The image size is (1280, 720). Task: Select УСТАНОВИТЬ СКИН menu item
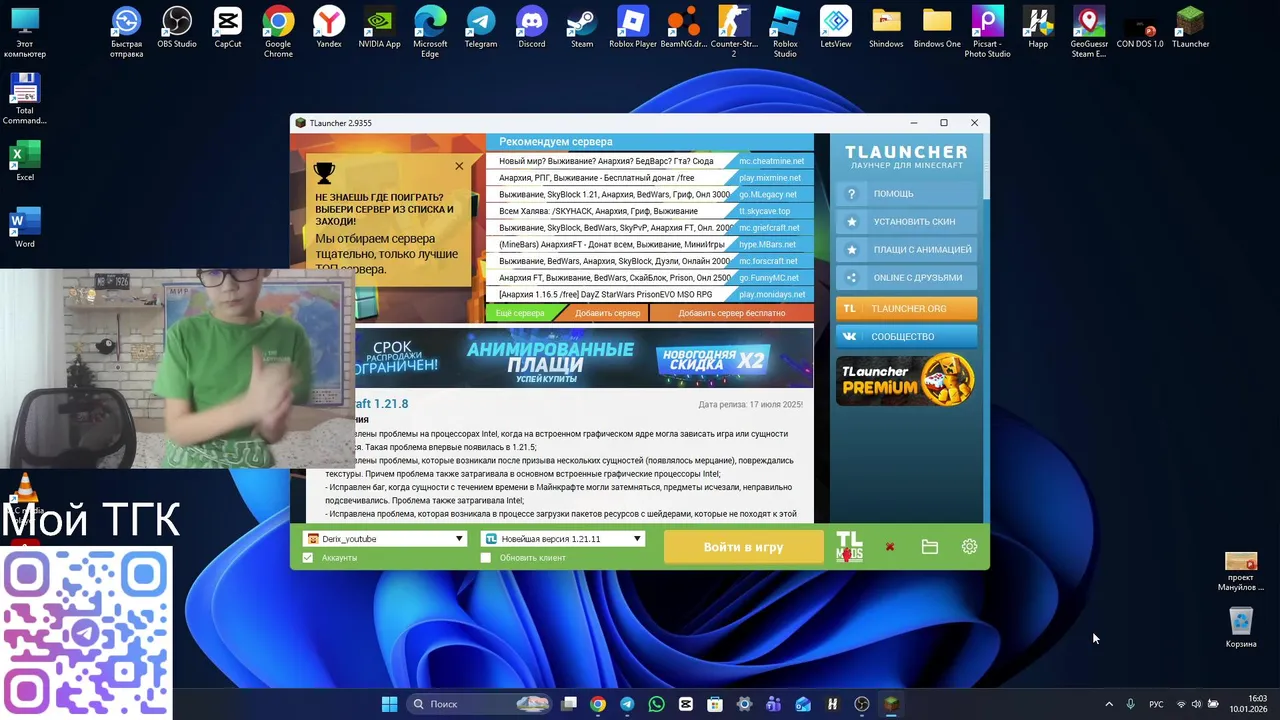click(x=906, y=222)
